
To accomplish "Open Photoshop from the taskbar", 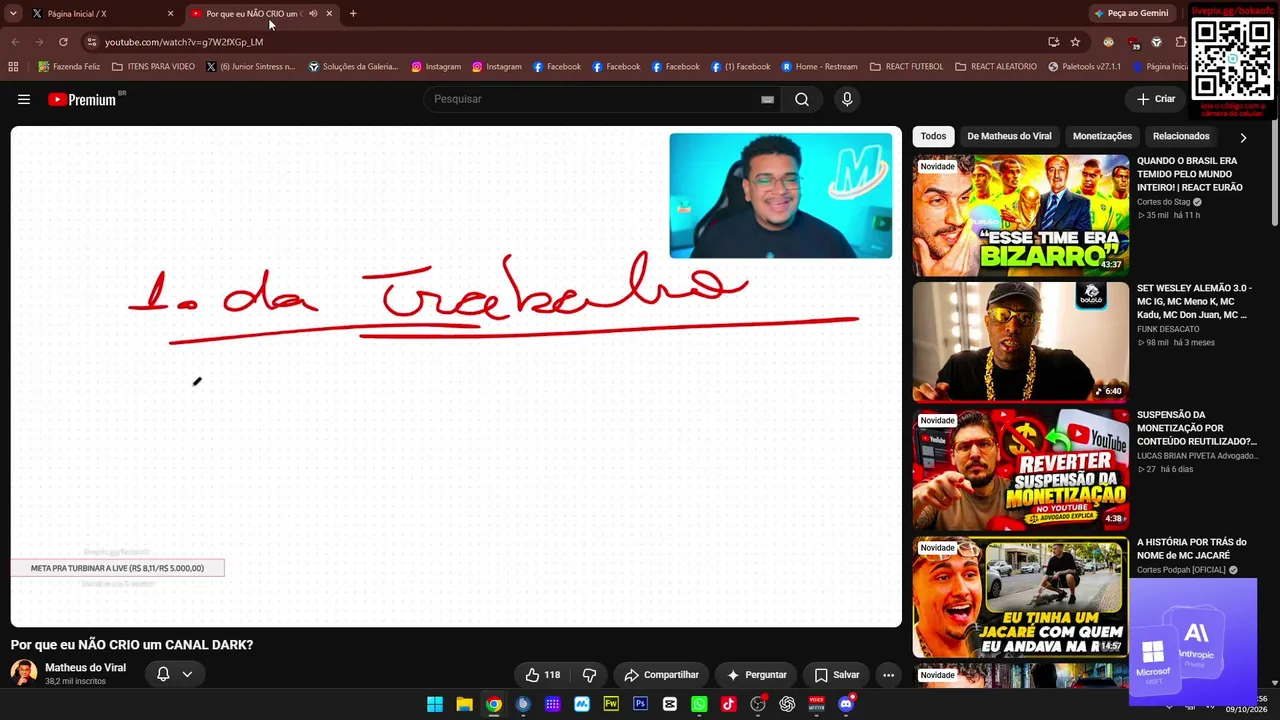I will point(640,704).
